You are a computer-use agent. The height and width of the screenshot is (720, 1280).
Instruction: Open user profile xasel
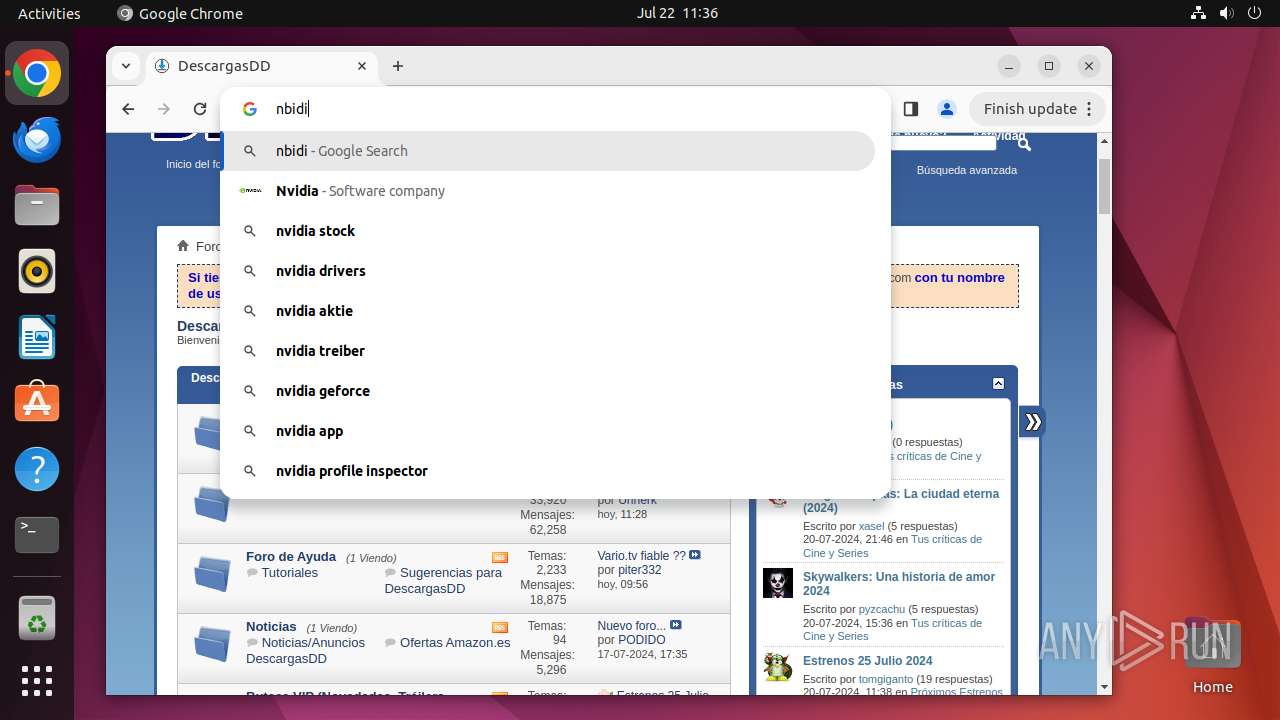click(x=872, y=526)
